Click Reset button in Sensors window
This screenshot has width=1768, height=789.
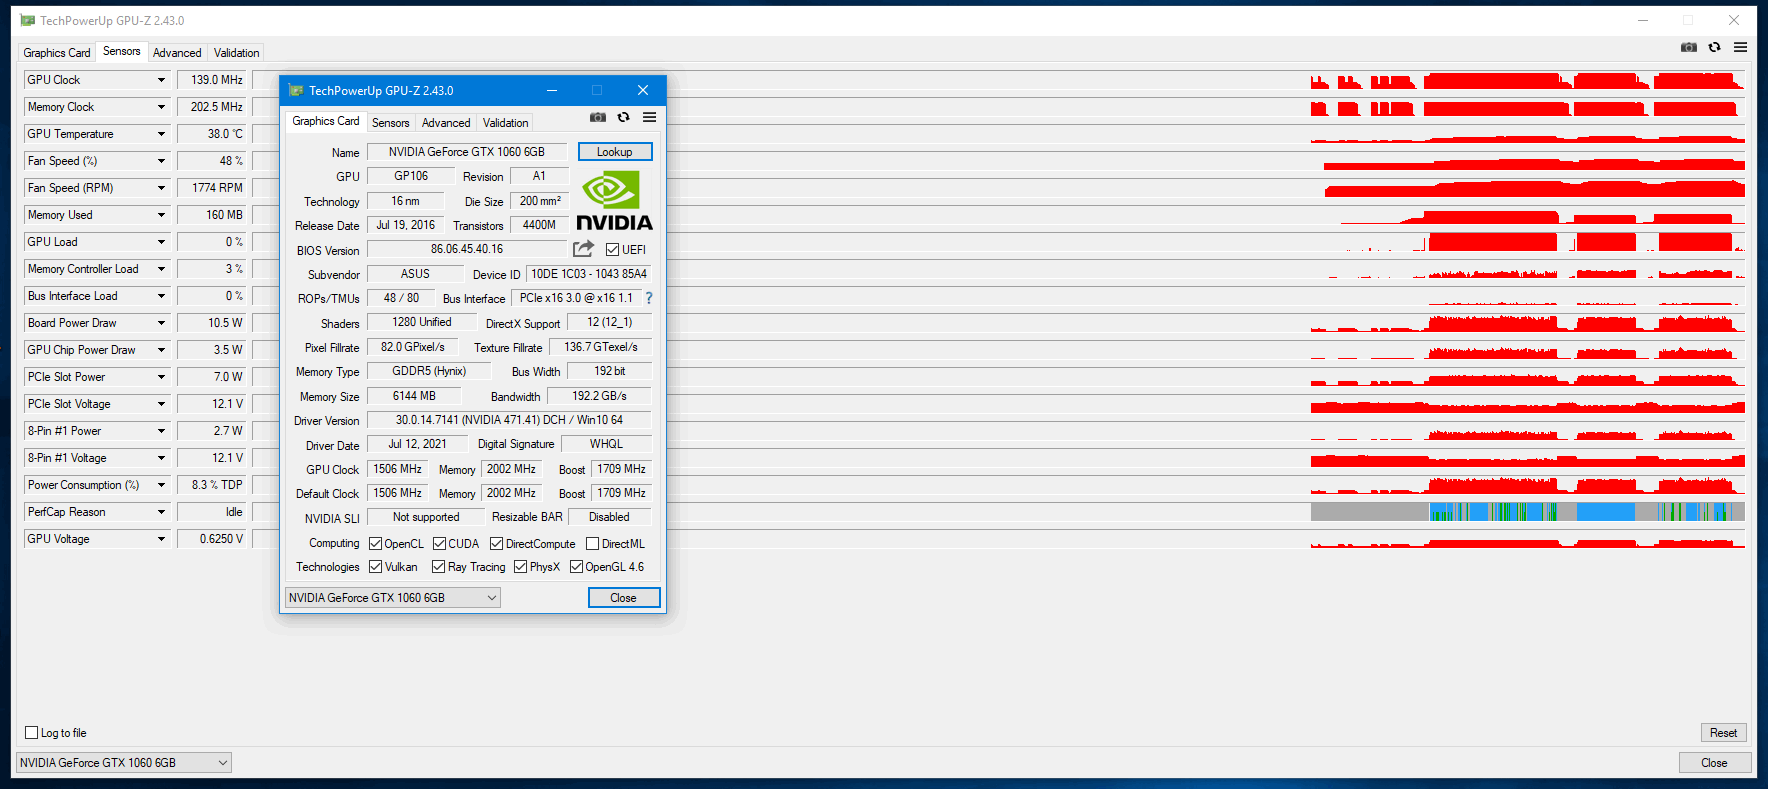click(x=1723, y=733)
